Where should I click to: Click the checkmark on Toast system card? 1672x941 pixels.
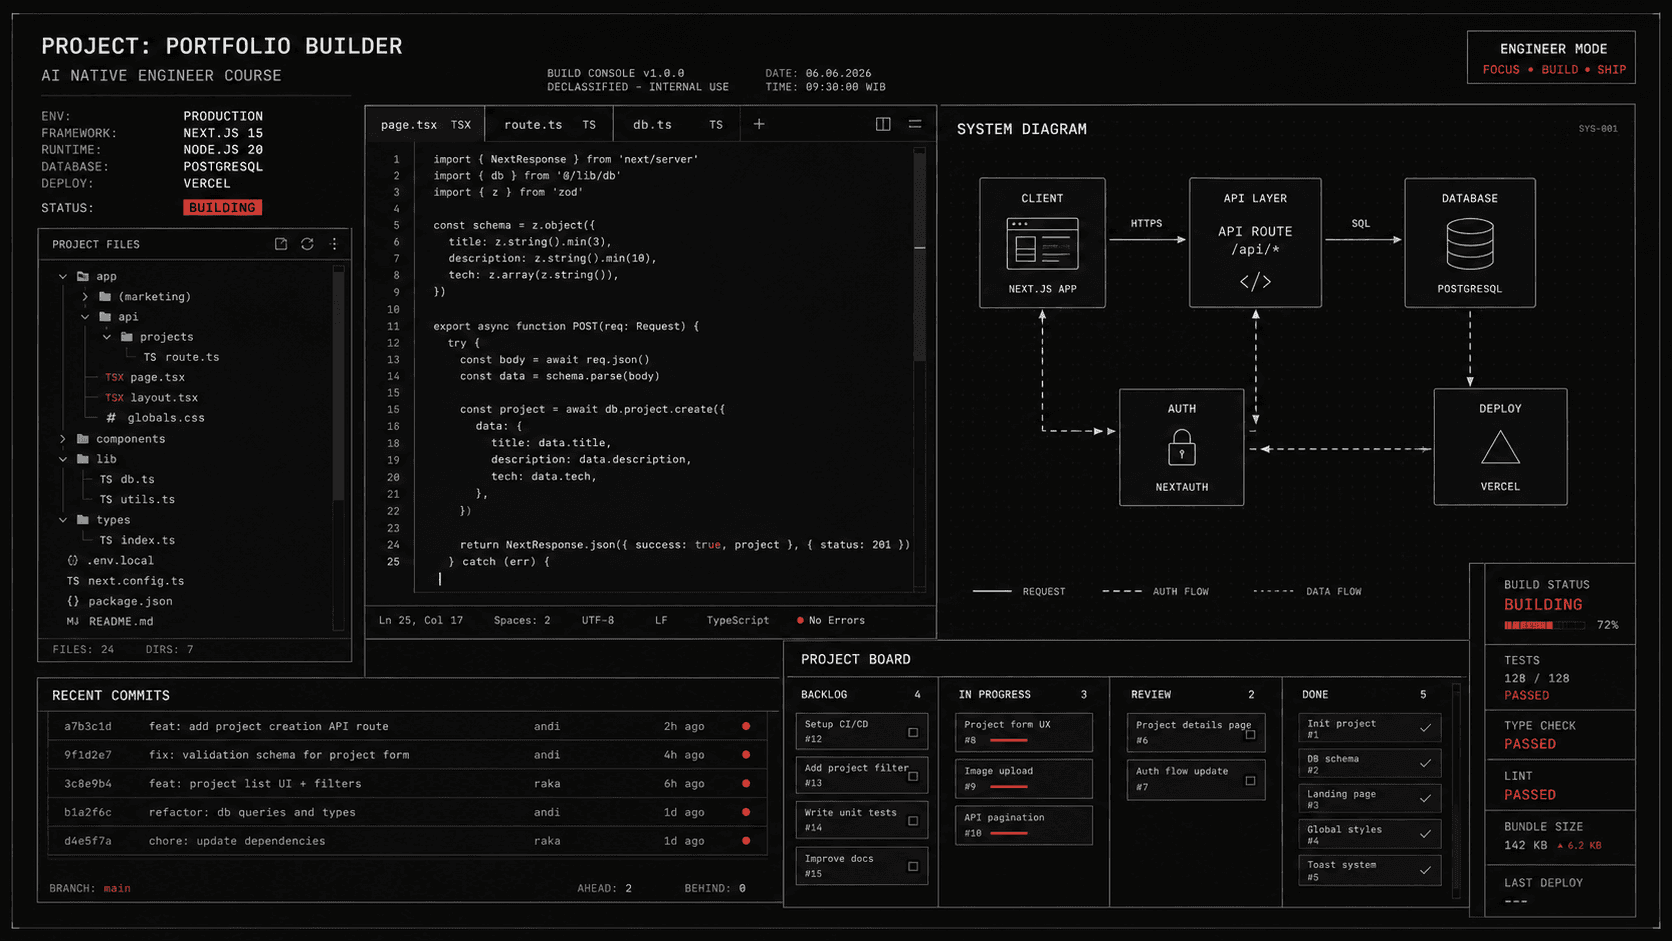click(1425, 870)
